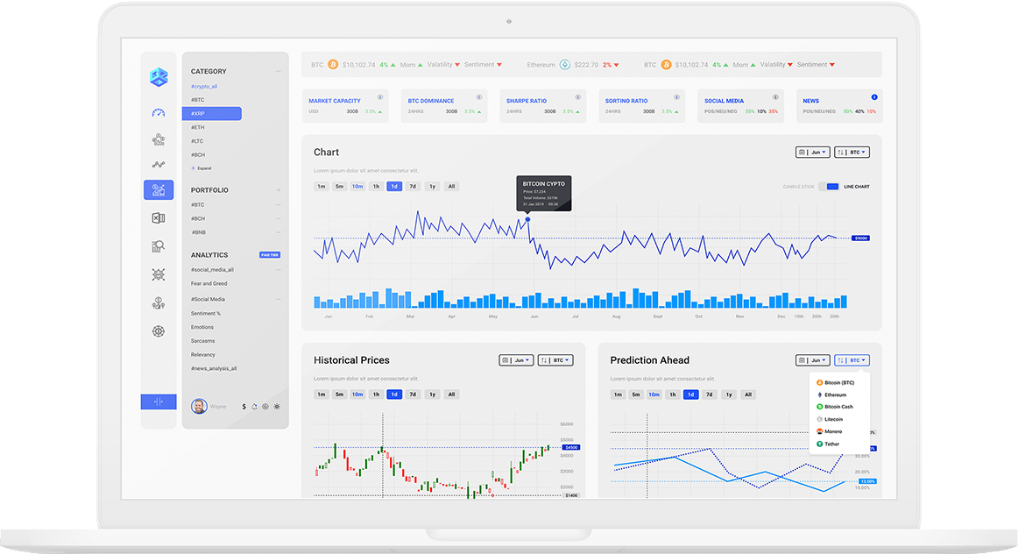Viewport: 1018px width, 554px height.
Task: Expand the category list with Expand link
Action: pyautogui.click(x=201, y=168)
